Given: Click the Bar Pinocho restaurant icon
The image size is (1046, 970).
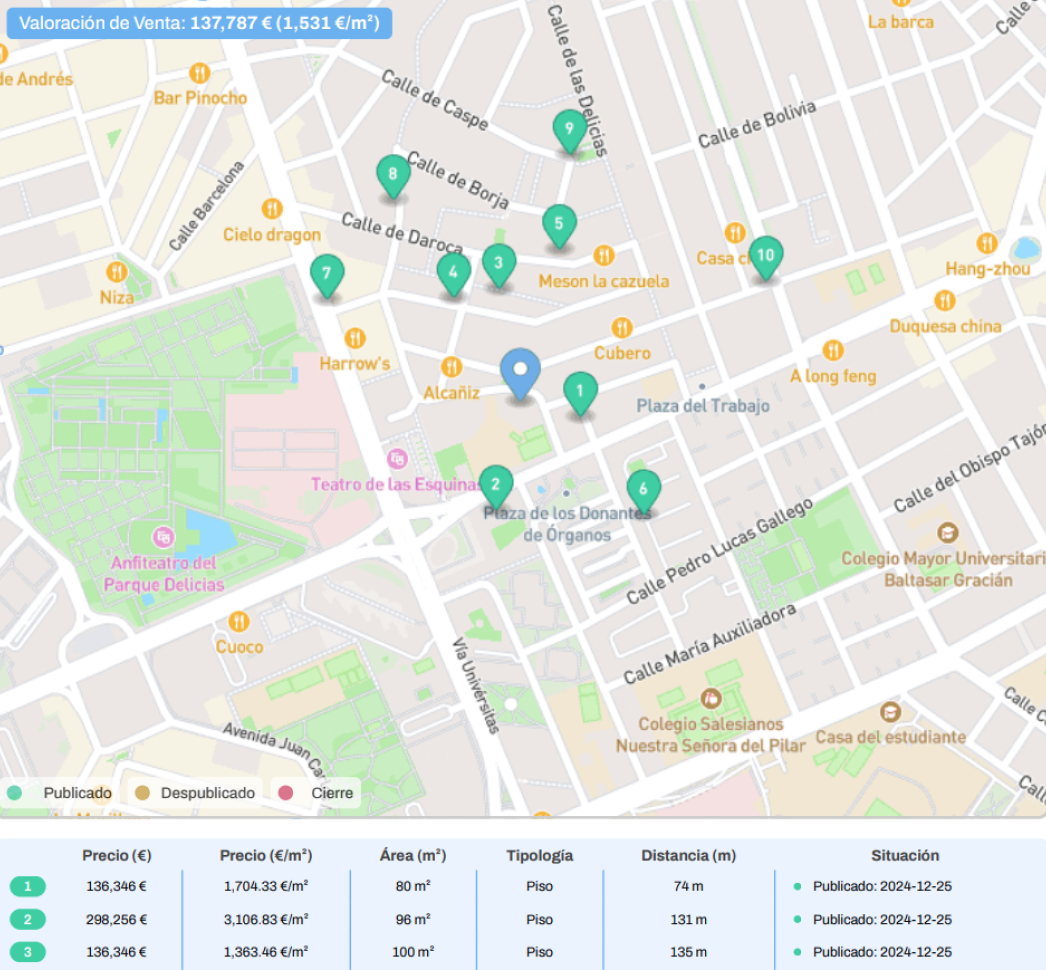Looking at the screenshot, I should point(199,73).
